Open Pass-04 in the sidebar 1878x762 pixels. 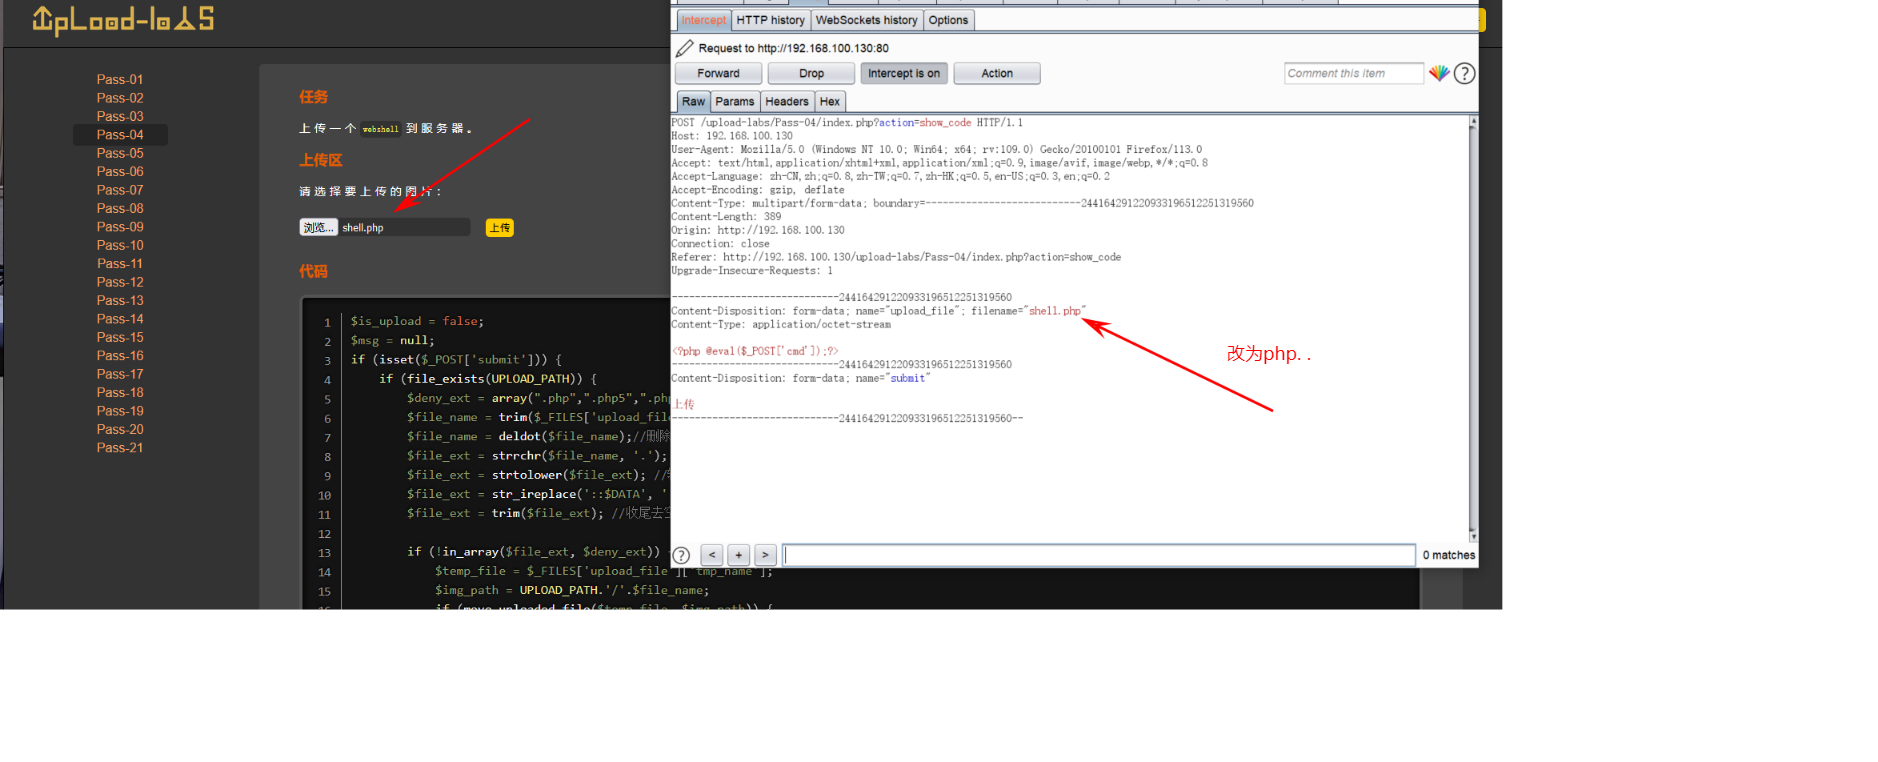coord(120,134)
